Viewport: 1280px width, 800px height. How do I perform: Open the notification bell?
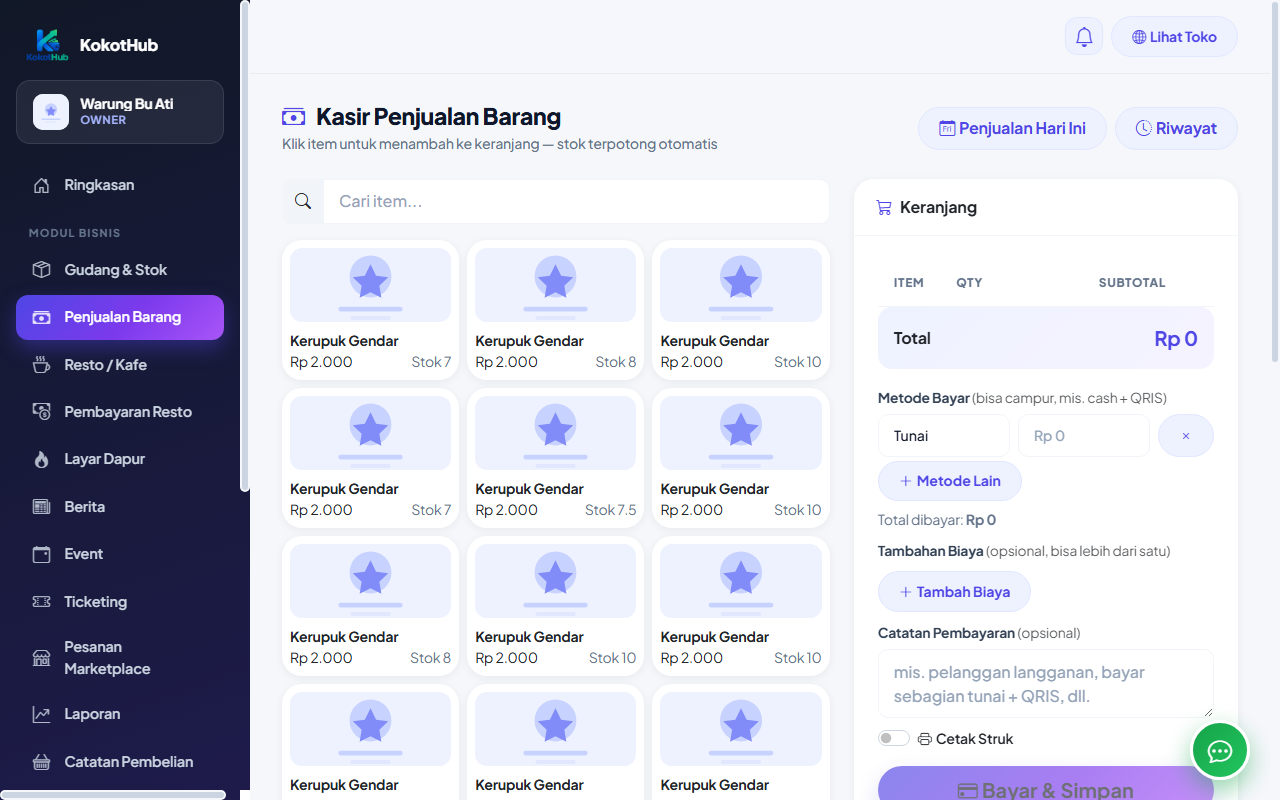[x=1084, y=37]
